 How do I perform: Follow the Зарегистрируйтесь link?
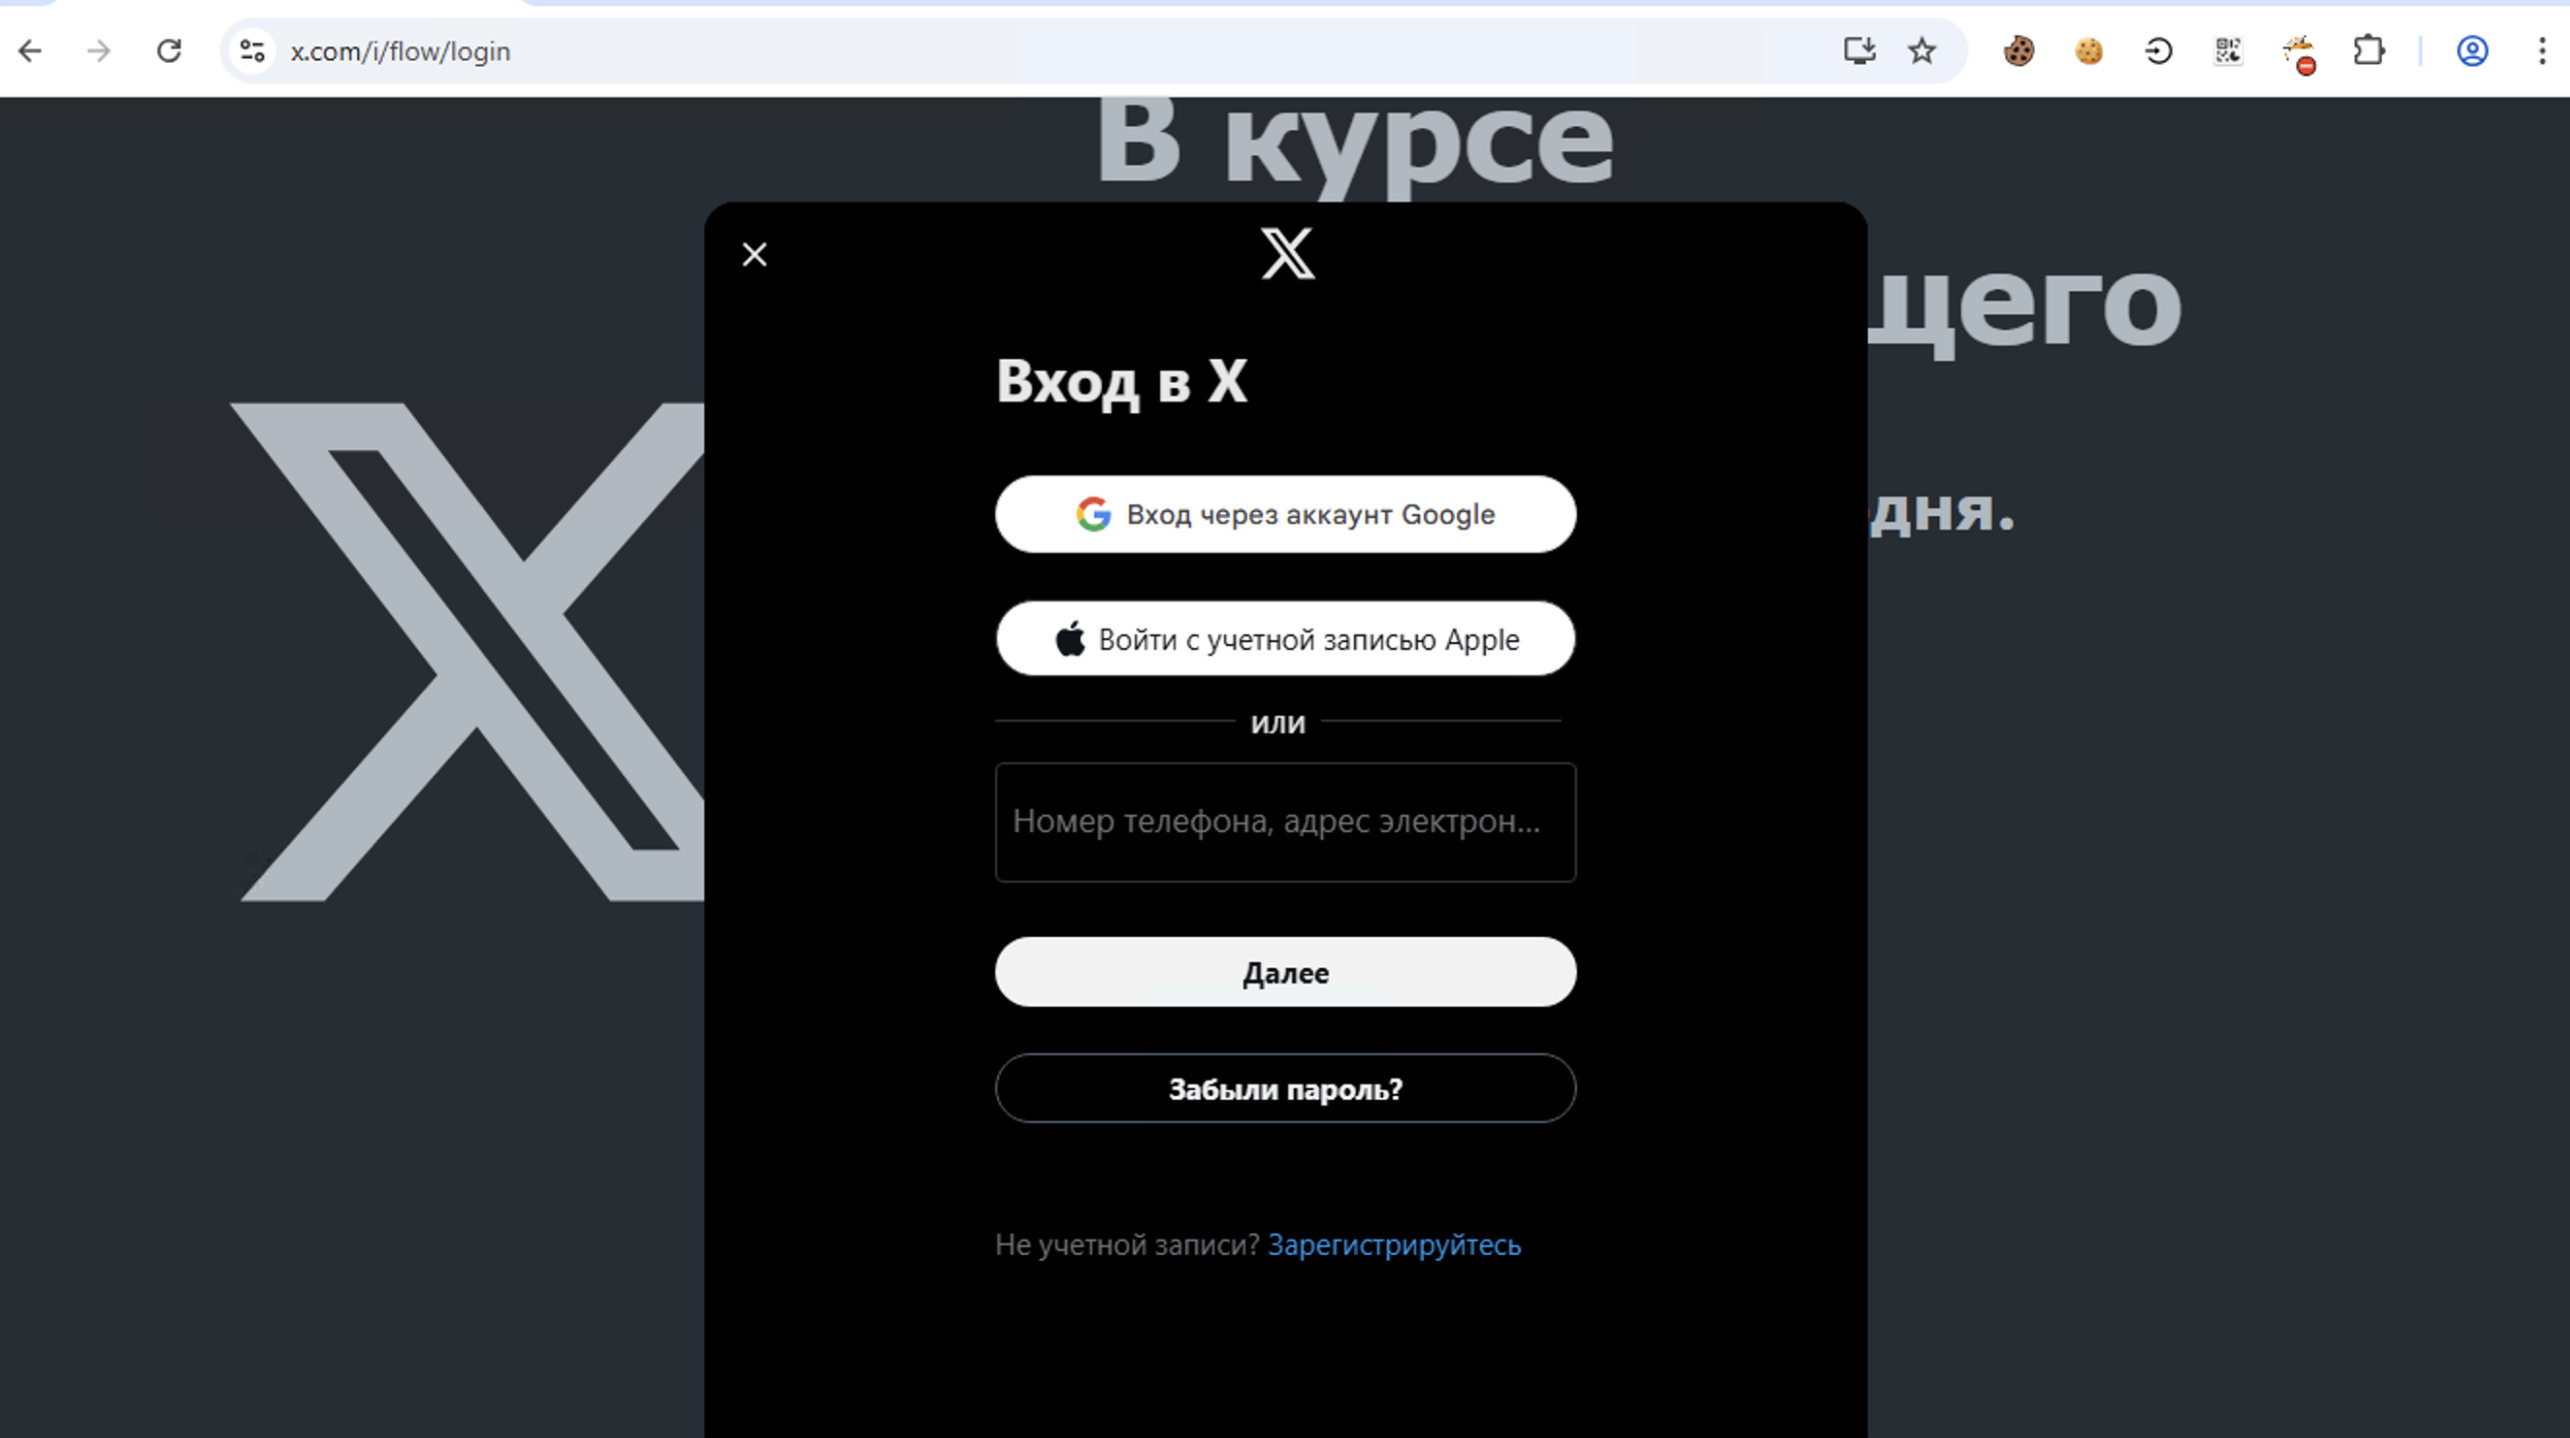(1394, 1245)
